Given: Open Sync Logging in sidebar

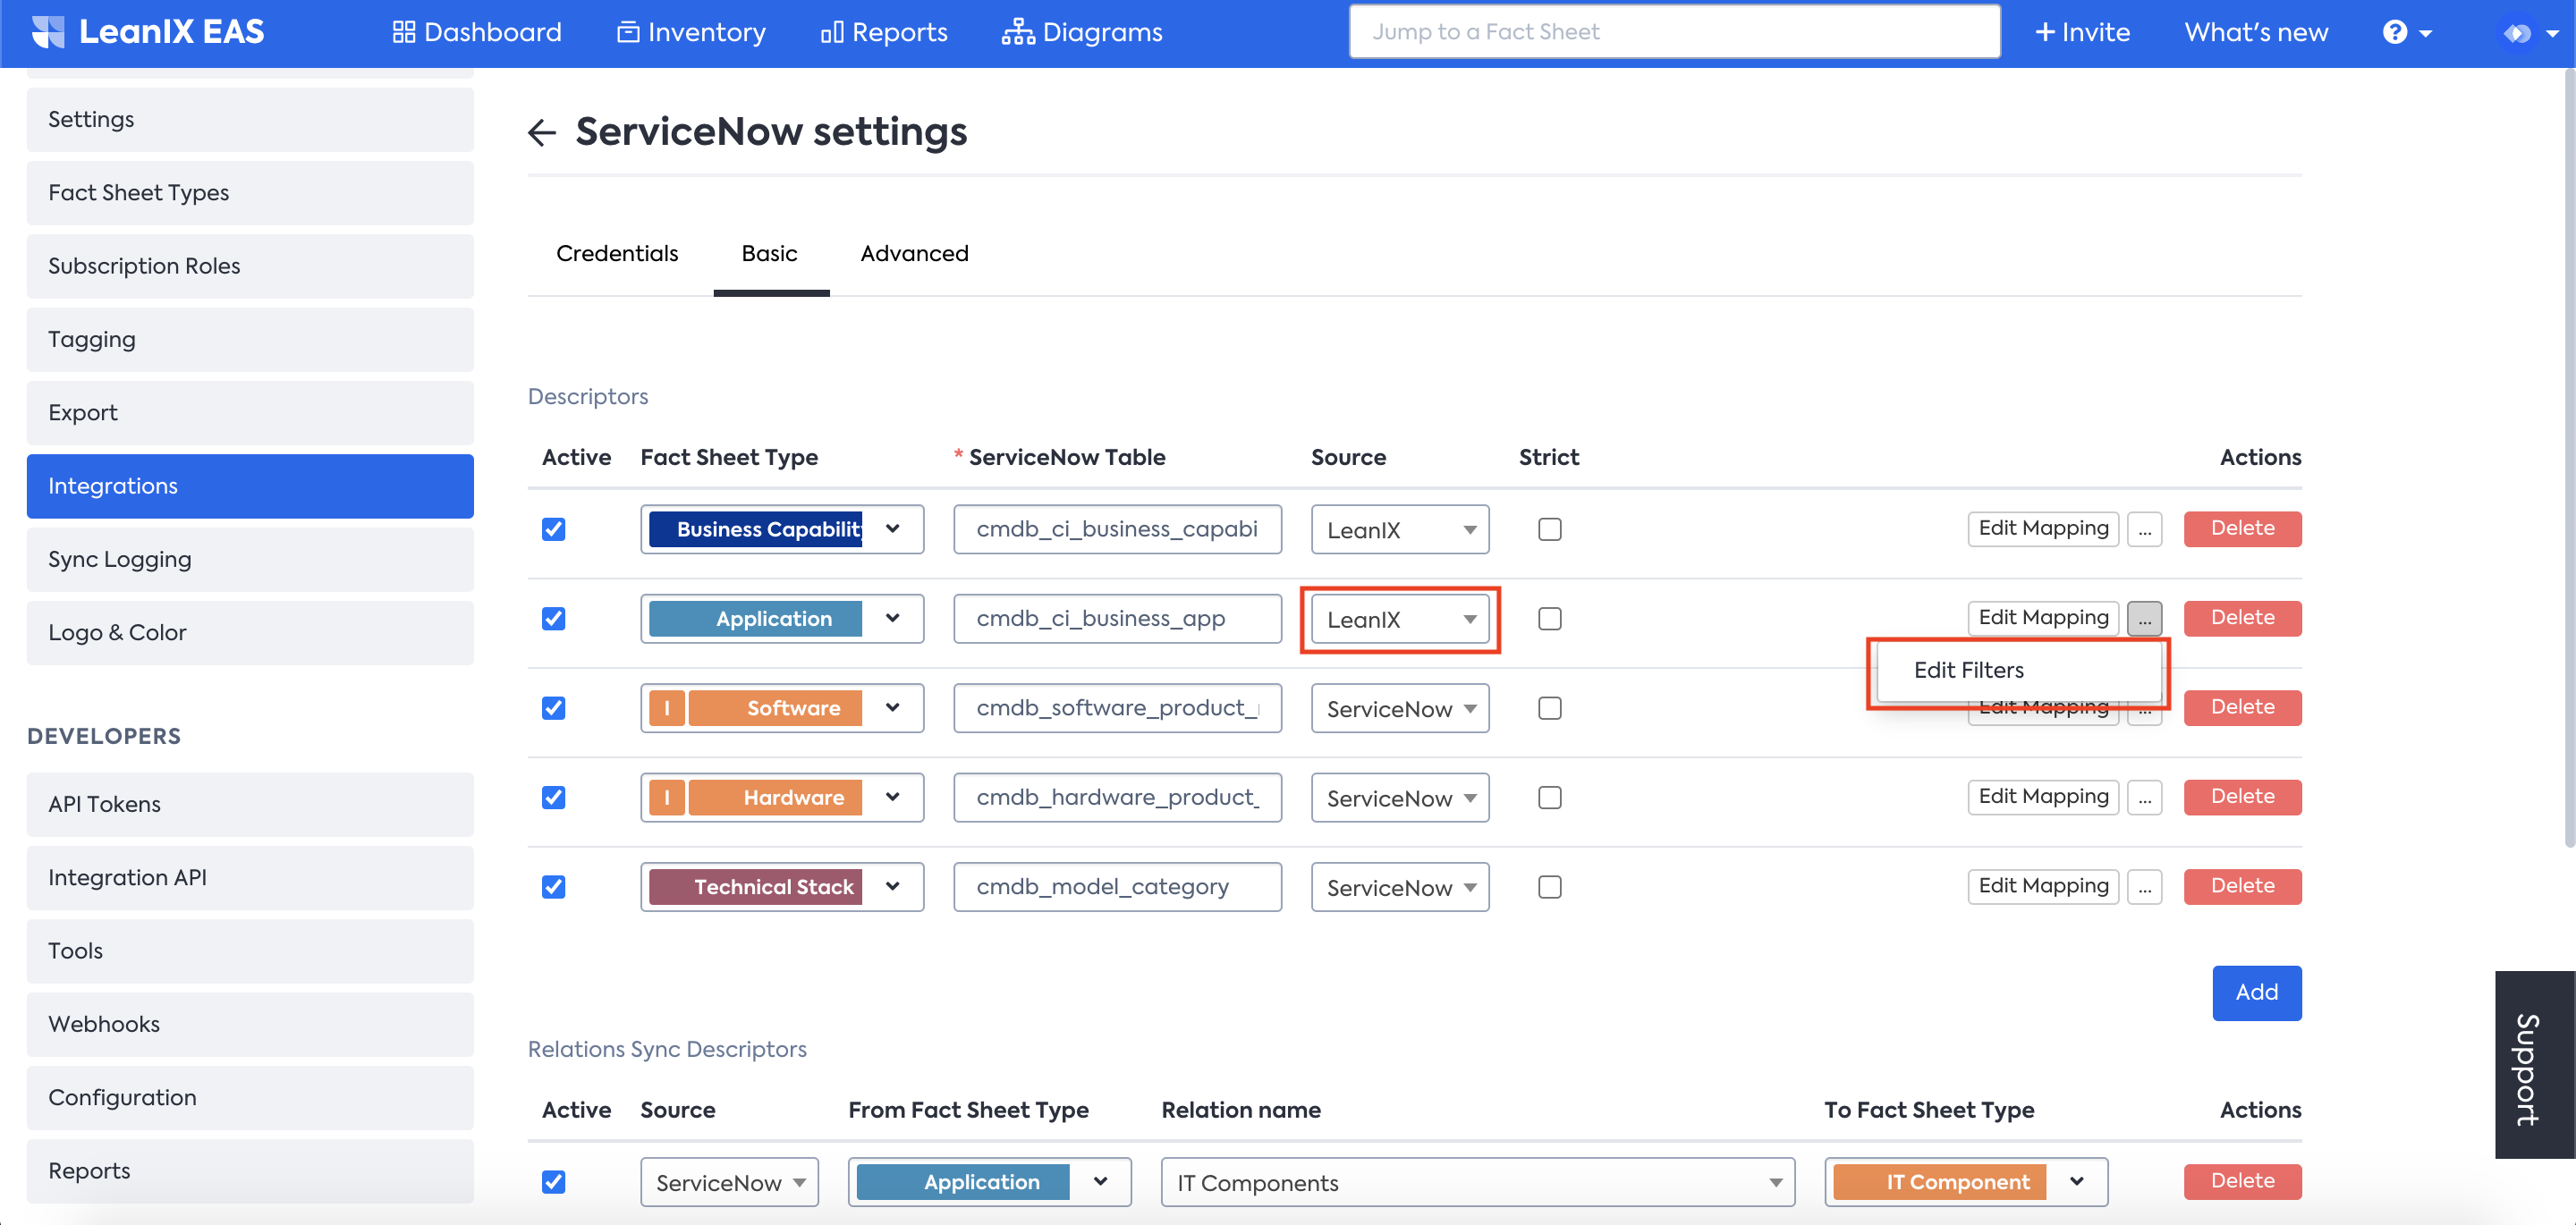Looking at the screenshot, I should (250, 559).
